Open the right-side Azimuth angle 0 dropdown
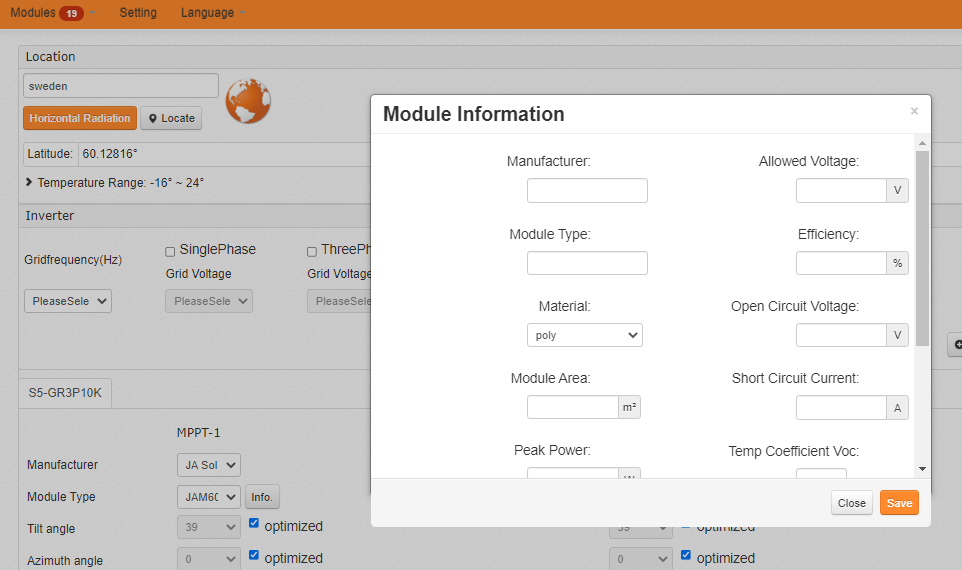 [641, 559]
